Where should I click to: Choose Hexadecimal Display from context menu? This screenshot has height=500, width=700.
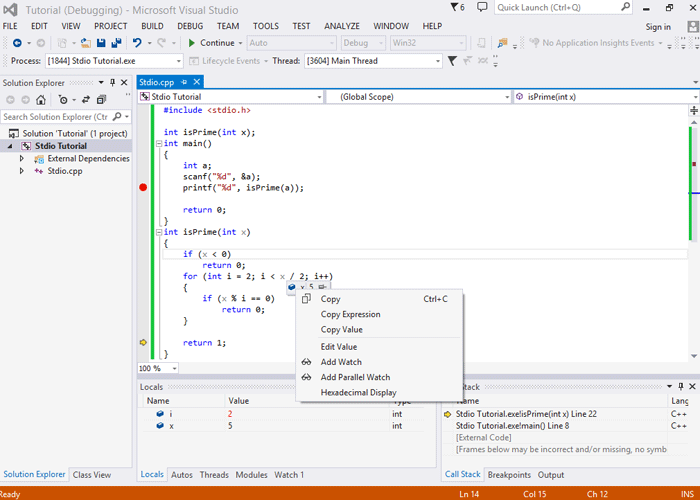(358, 393)
